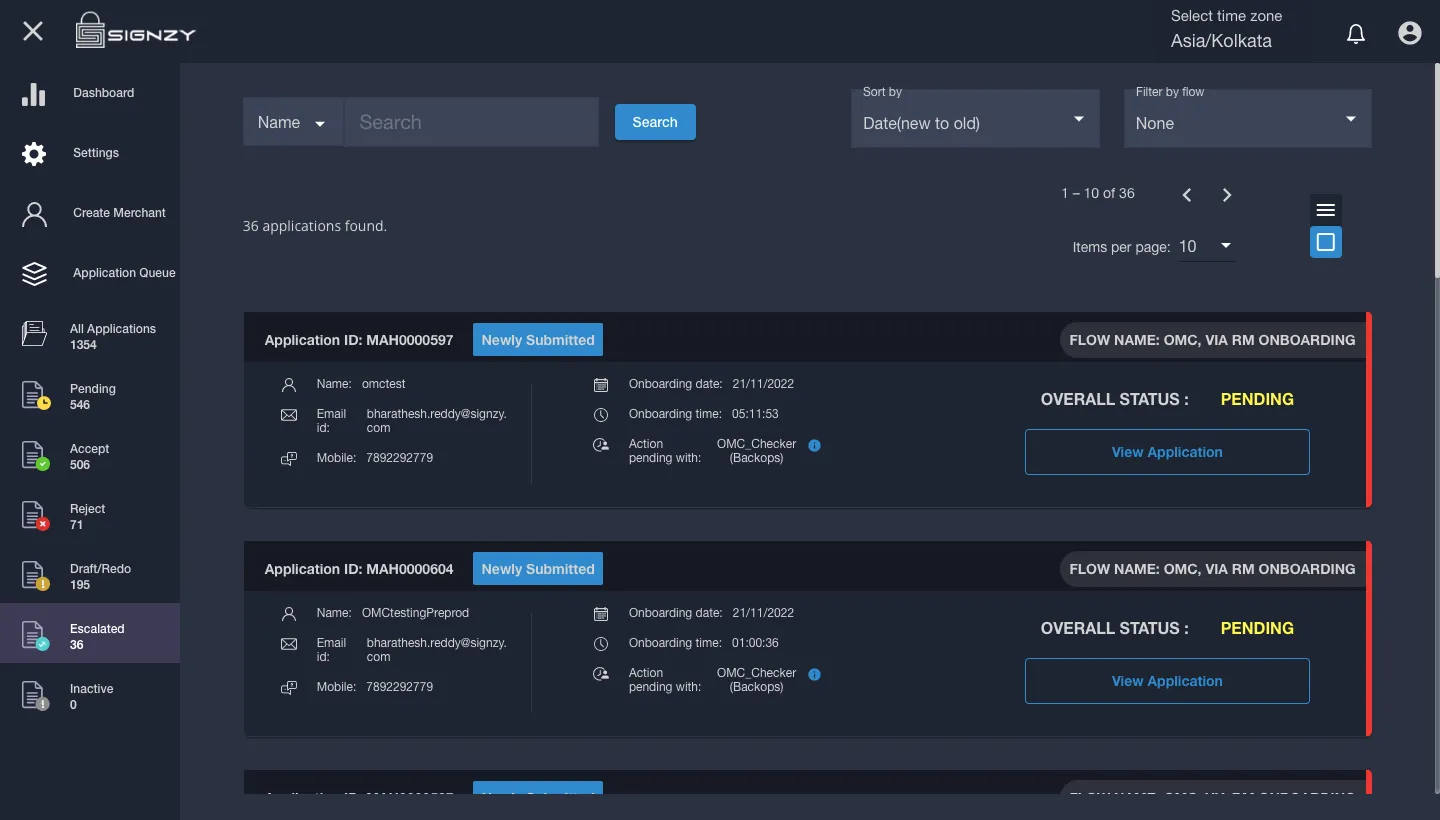Click the Create Merchant person icon
This screenshot has height=820, width=1440.
pyautogui.click(x=34, y=214)
